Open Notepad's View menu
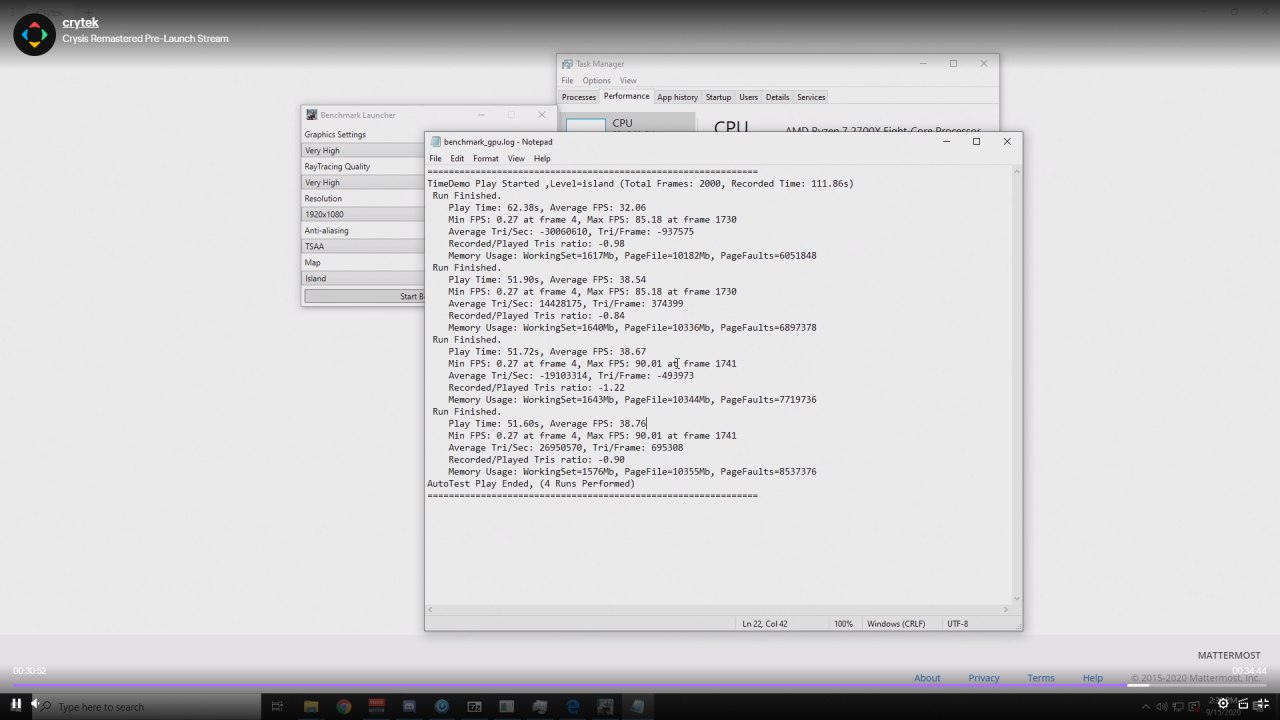 click(516, 158)
